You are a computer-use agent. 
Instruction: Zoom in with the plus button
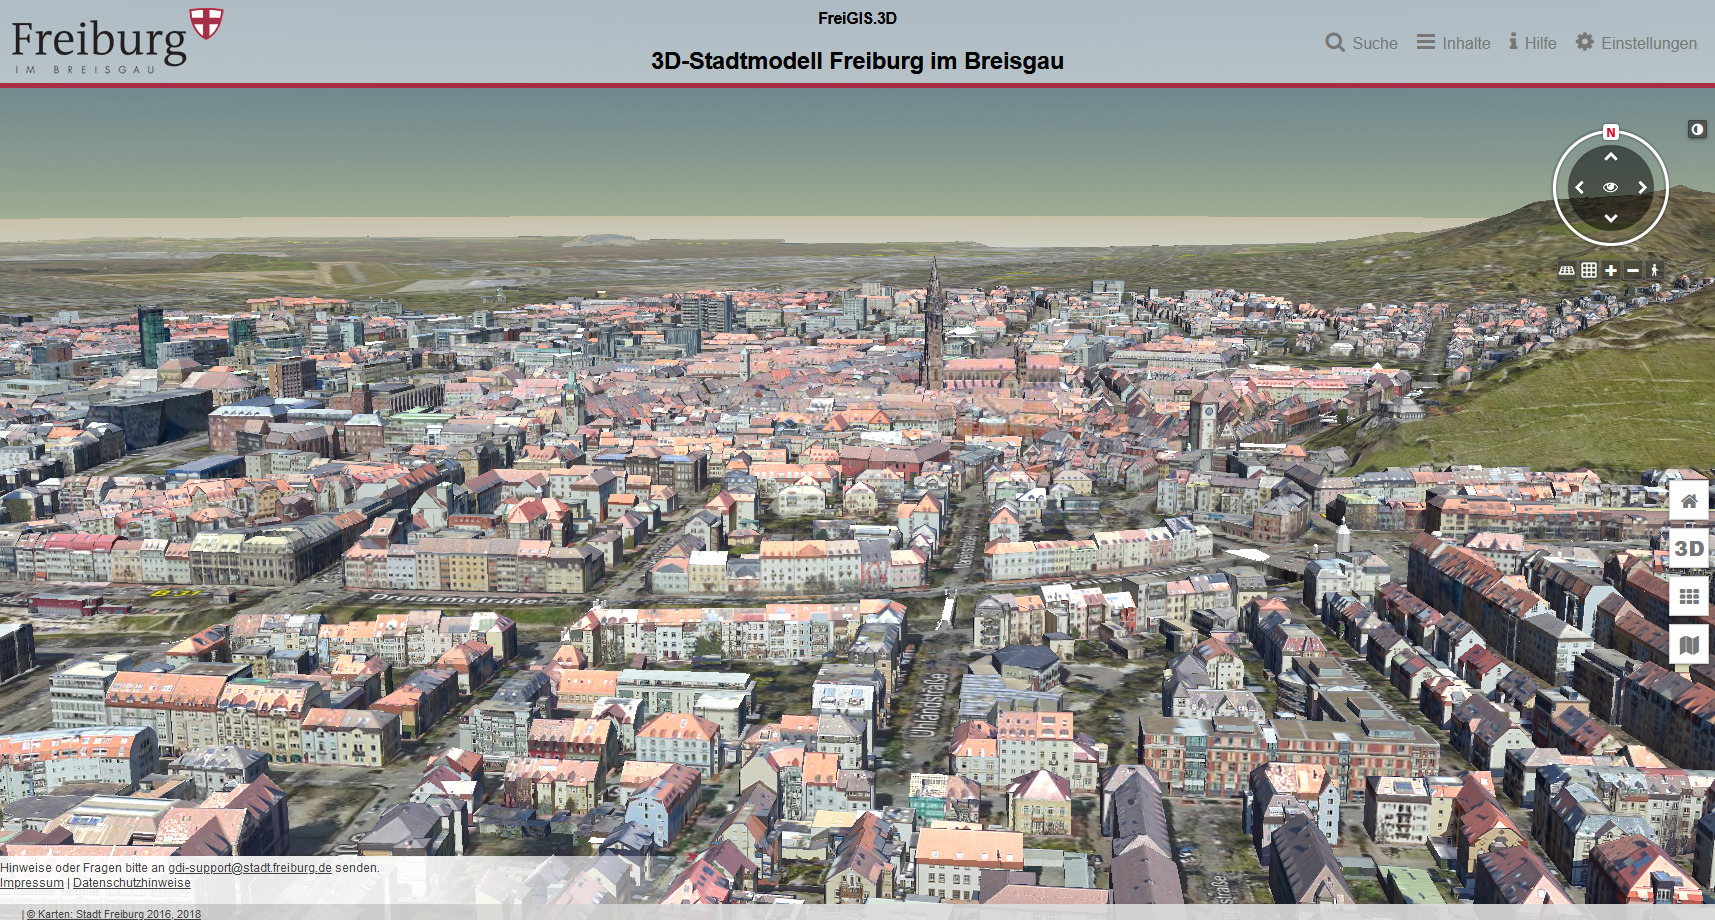tap(1611, 271)
